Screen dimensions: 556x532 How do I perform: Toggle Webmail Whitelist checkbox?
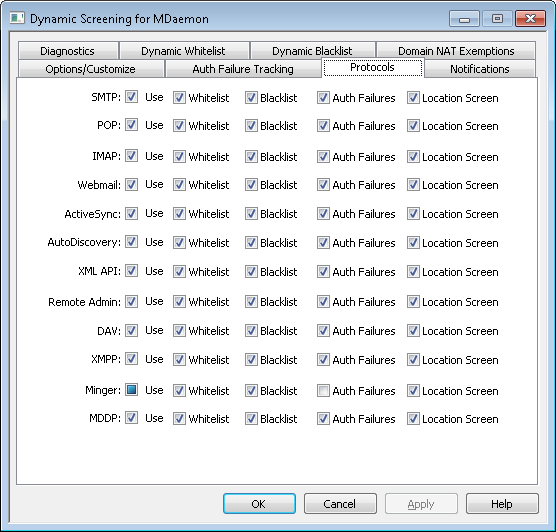click(x=179, y=184)
